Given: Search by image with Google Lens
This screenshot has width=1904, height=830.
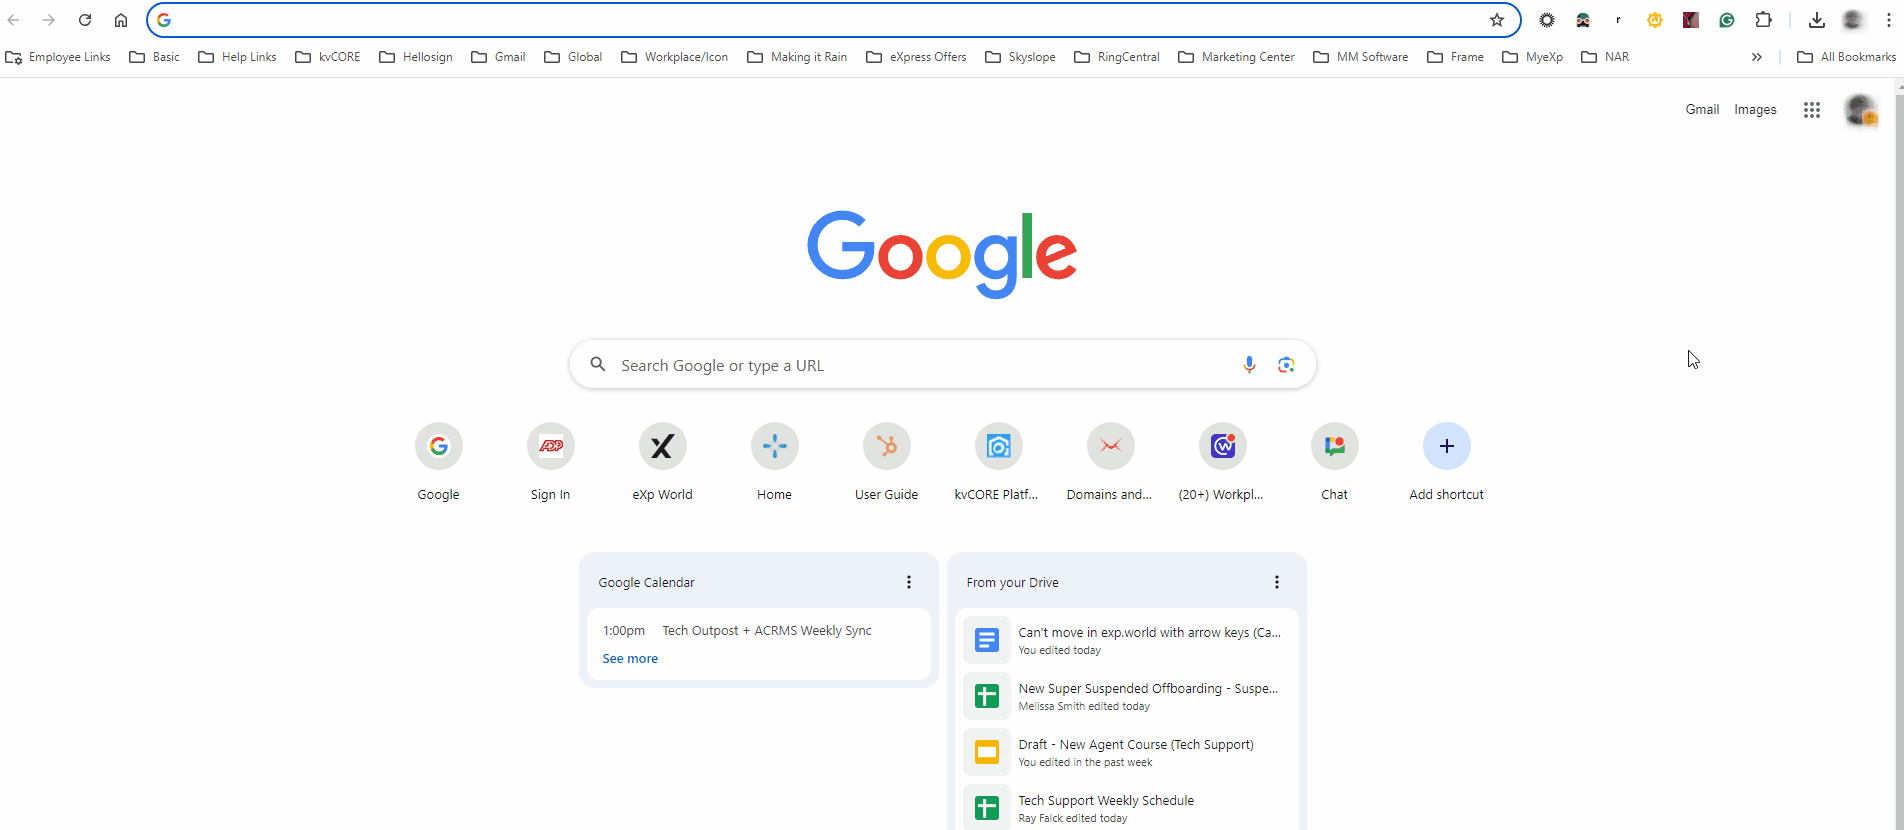Looking at the screenshot, I should pos(1286,365).
